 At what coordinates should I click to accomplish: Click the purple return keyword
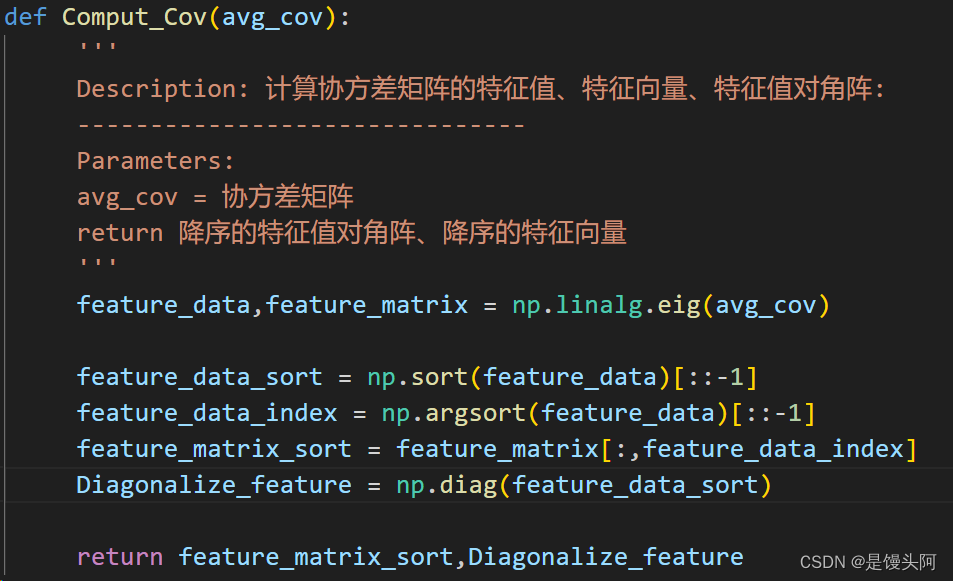tap(120, 557)
